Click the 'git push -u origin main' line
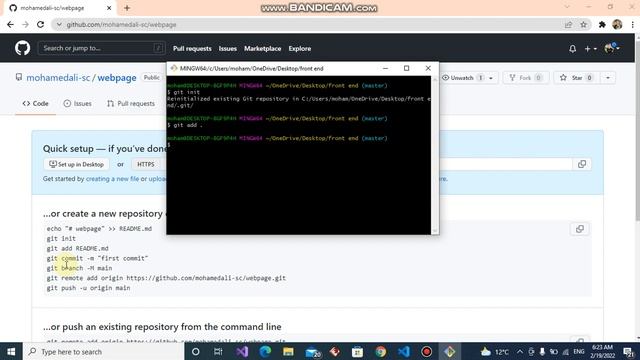Screen dimensions: 640x360 (88, 288)
